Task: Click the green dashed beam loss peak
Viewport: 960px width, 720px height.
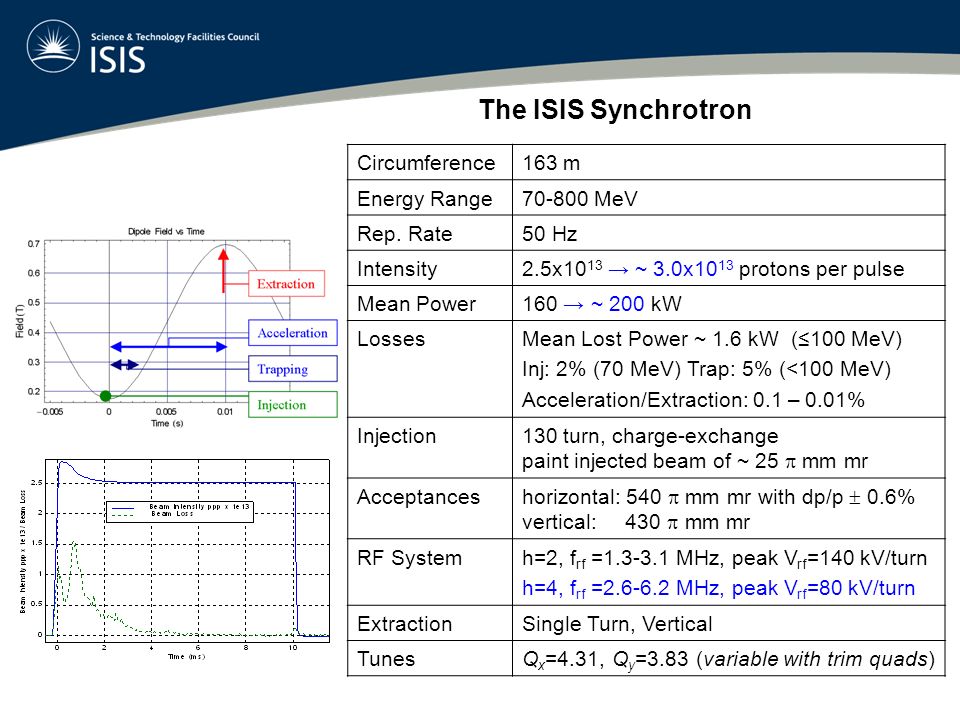Action: point(74,545)
